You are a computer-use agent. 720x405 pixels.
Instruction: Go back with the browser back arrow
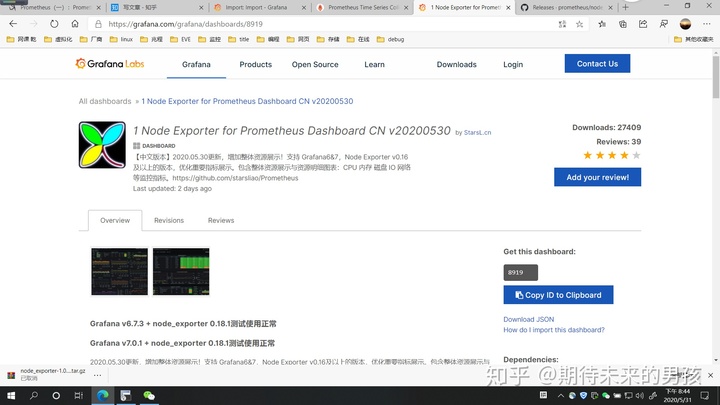(13, 24)
